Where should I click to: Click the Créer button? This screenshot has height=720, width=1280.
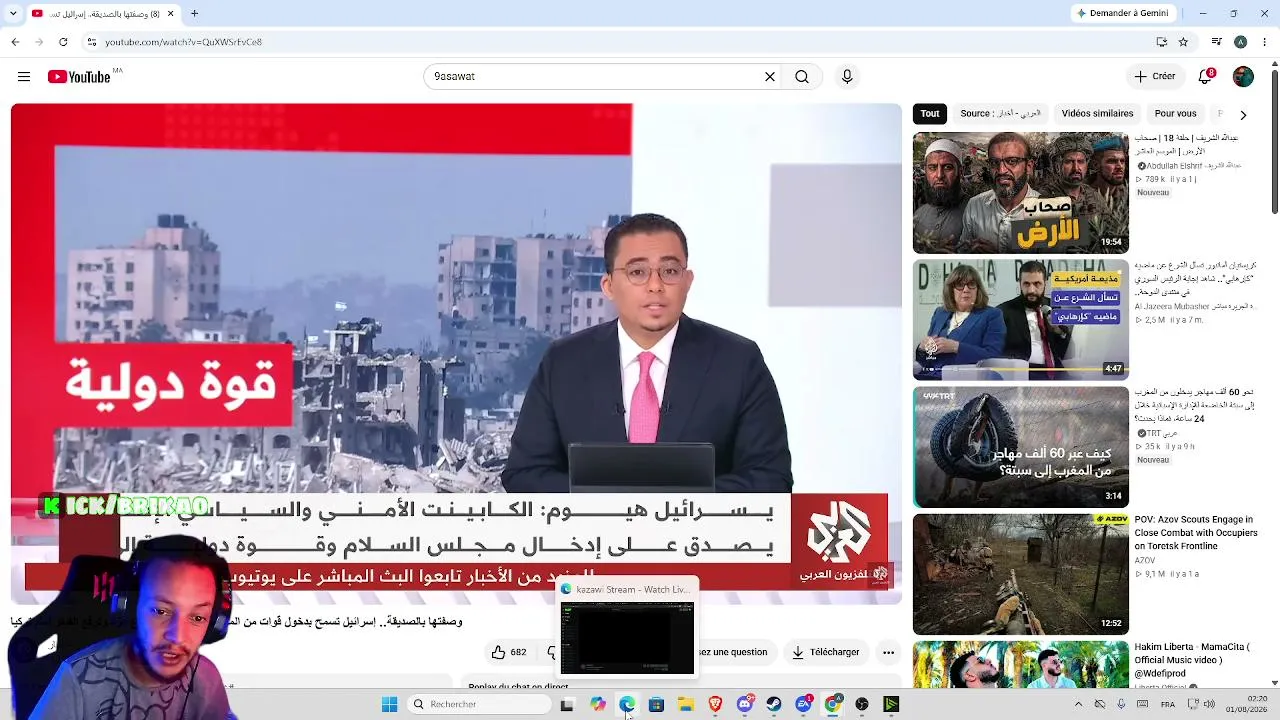point(1154,77)
